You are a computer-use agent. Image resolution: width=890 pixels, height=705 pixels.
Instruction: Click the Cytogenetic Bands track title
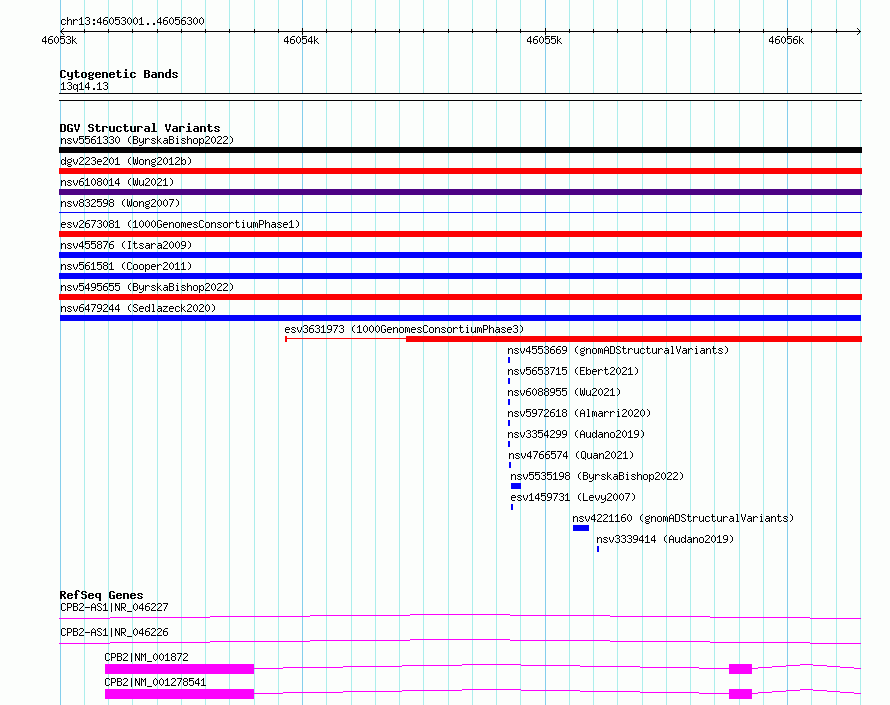[119, 74]
